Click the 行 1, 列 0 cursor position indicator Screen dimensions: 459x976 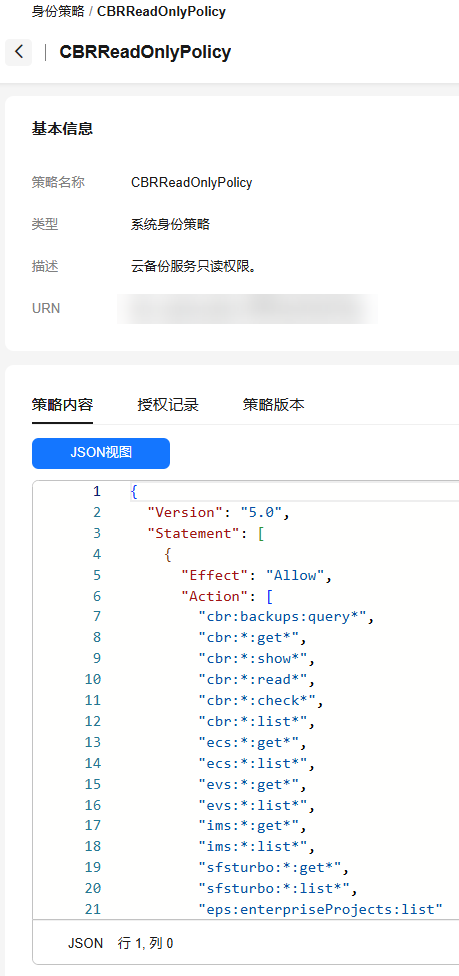point(146,944)
